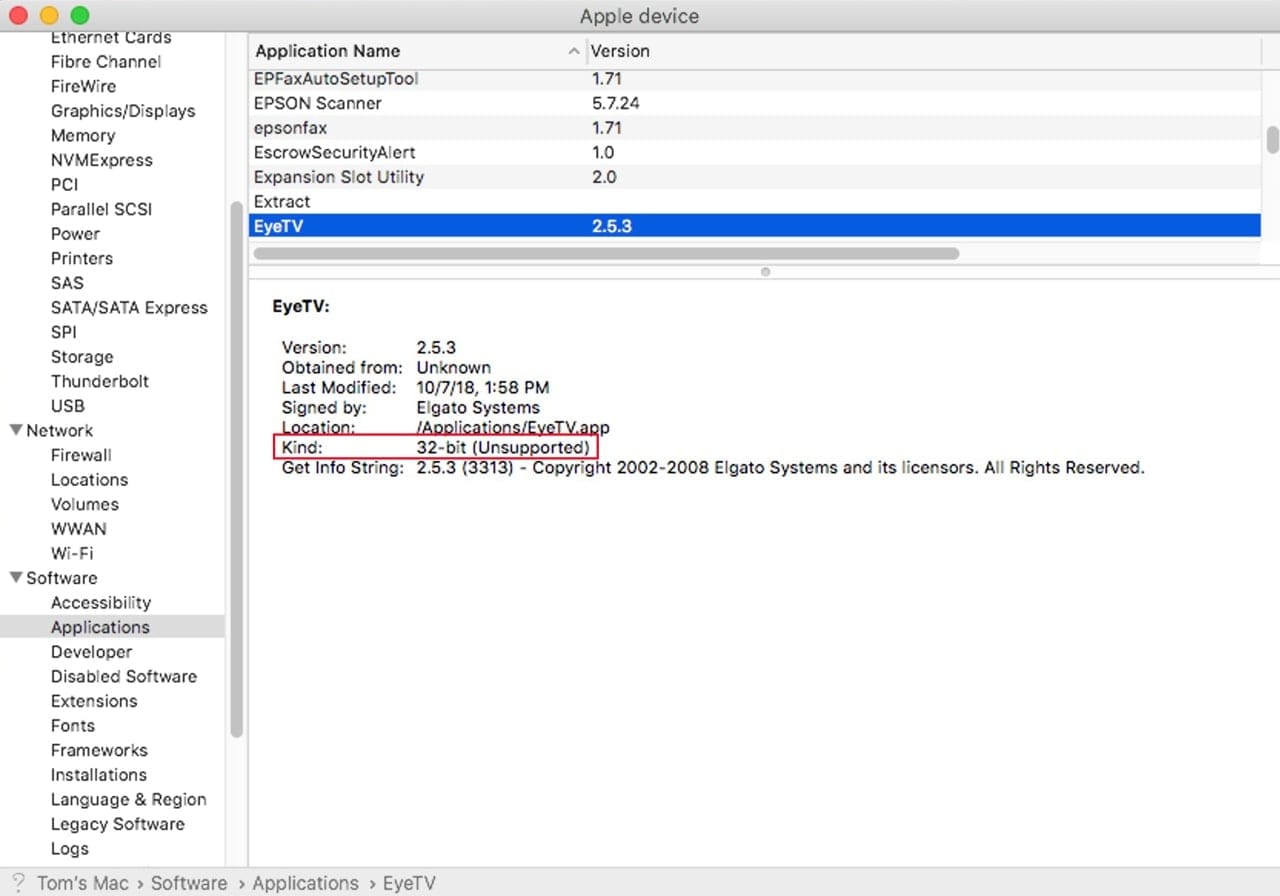
Task: Click the sort arrow in Application Name header
Action: click(573, 51)
